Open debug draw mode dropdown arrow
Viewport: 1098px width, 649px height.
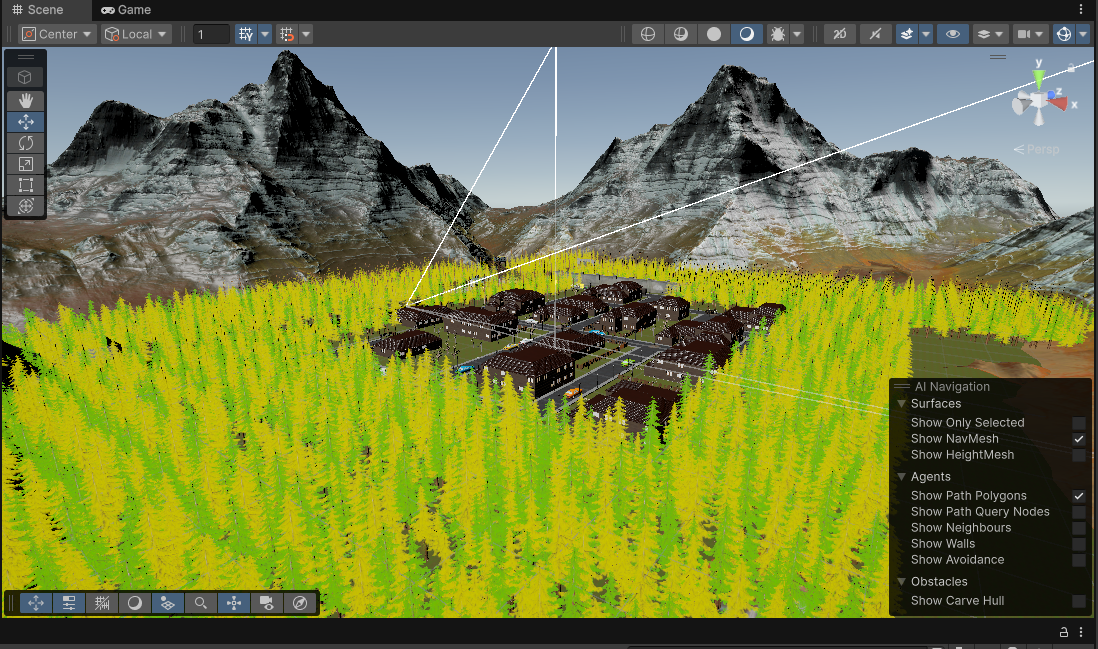pos(797,34)
